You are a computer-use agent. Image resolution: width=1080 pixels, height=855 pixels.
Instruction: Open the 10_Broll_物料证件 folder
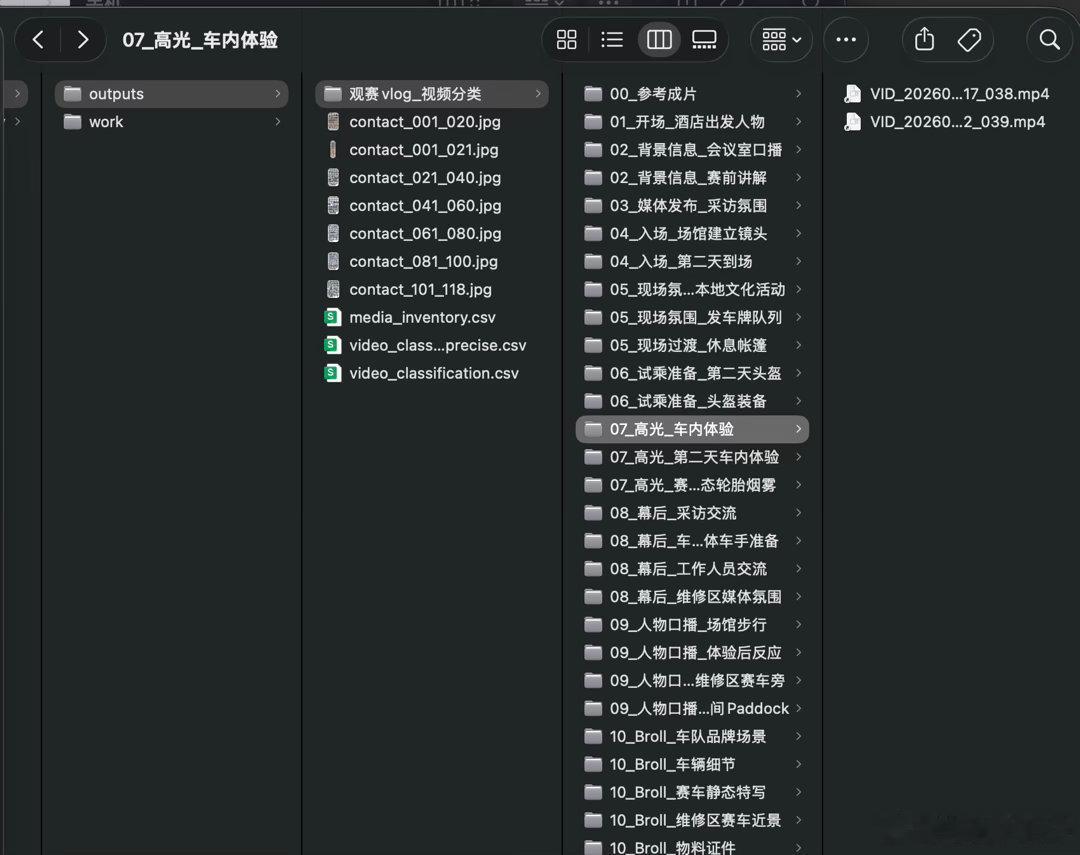(x=692, y=847)
